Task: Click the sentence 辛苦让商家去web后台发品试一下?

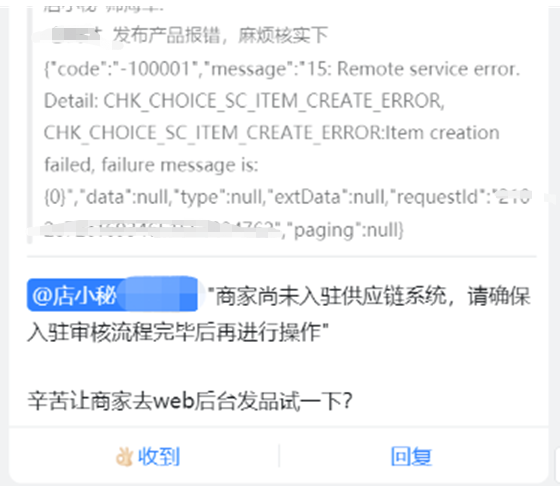Action: click(x=190, y=401)
